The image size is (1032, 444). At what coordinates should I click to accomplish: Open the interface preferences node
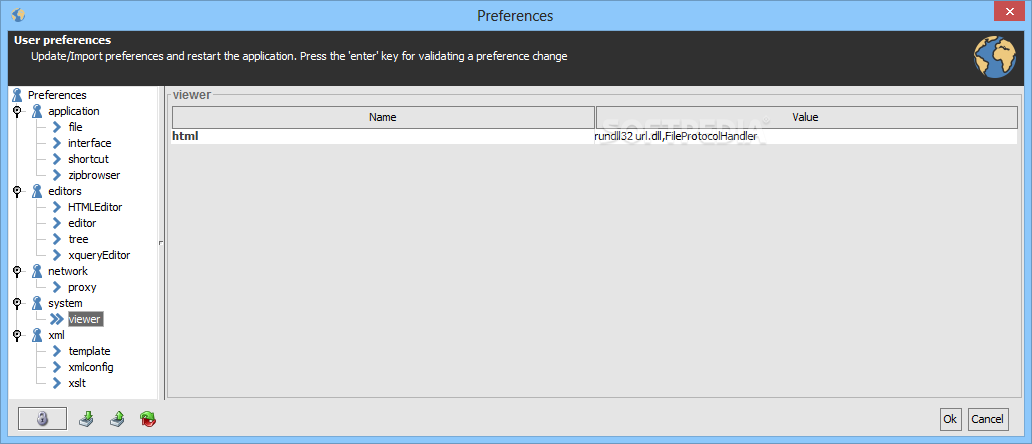tap(90, 143)
